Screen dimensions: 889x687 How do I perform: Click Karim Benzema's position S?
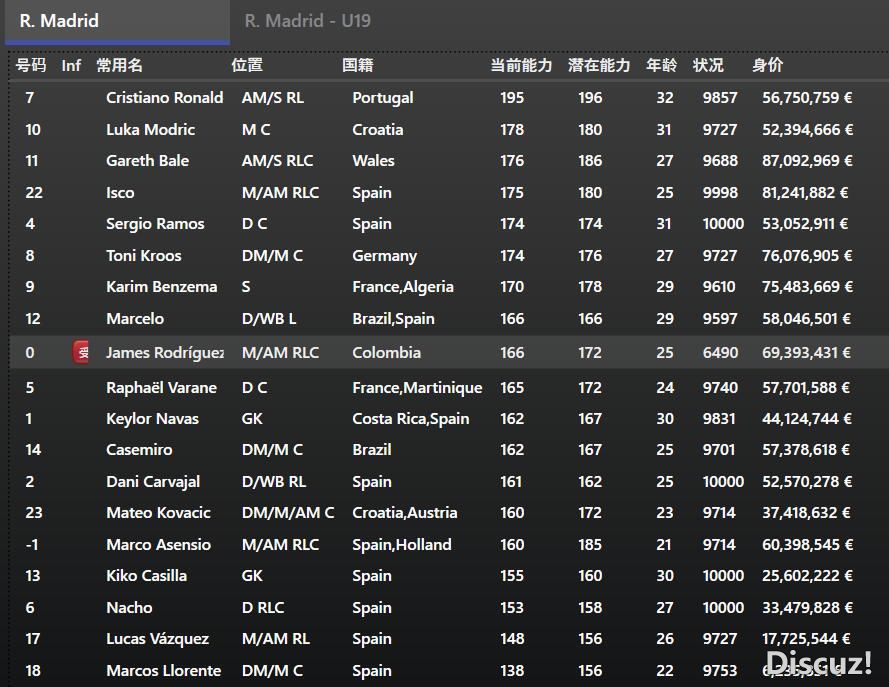click(246, 287)
